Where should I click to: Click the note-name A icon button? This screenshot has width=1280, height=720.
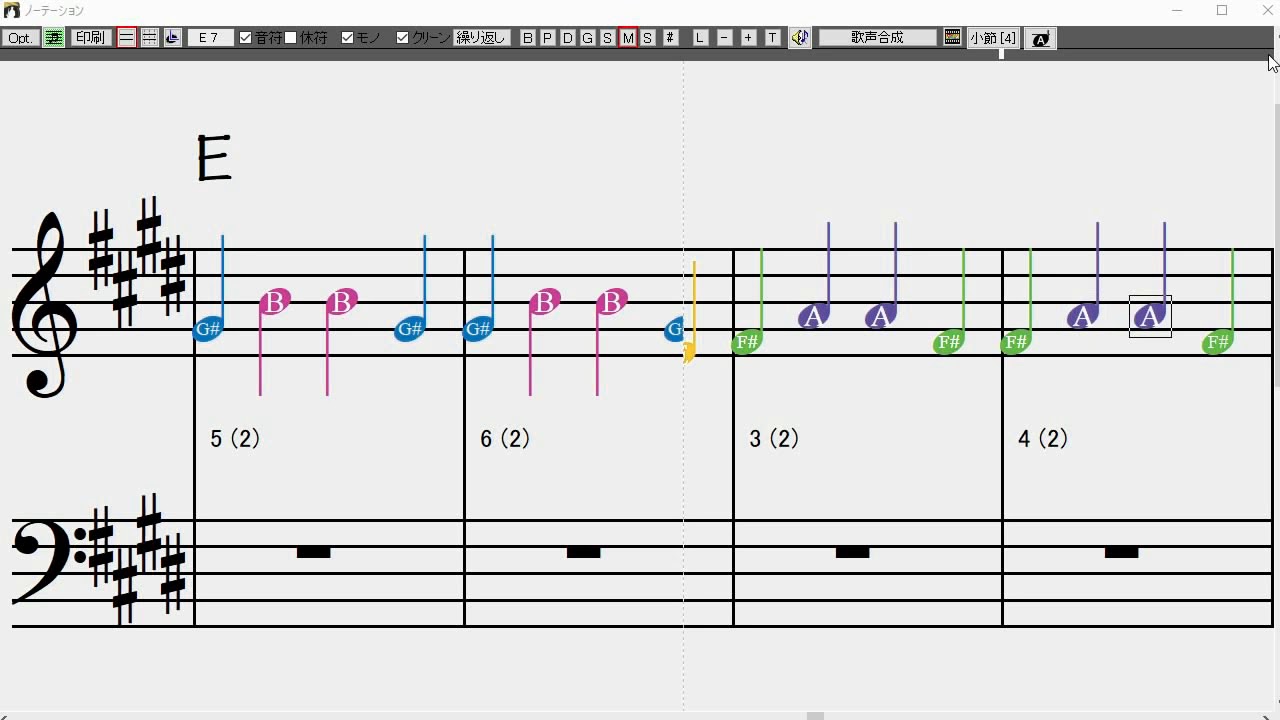point(1040,39)
